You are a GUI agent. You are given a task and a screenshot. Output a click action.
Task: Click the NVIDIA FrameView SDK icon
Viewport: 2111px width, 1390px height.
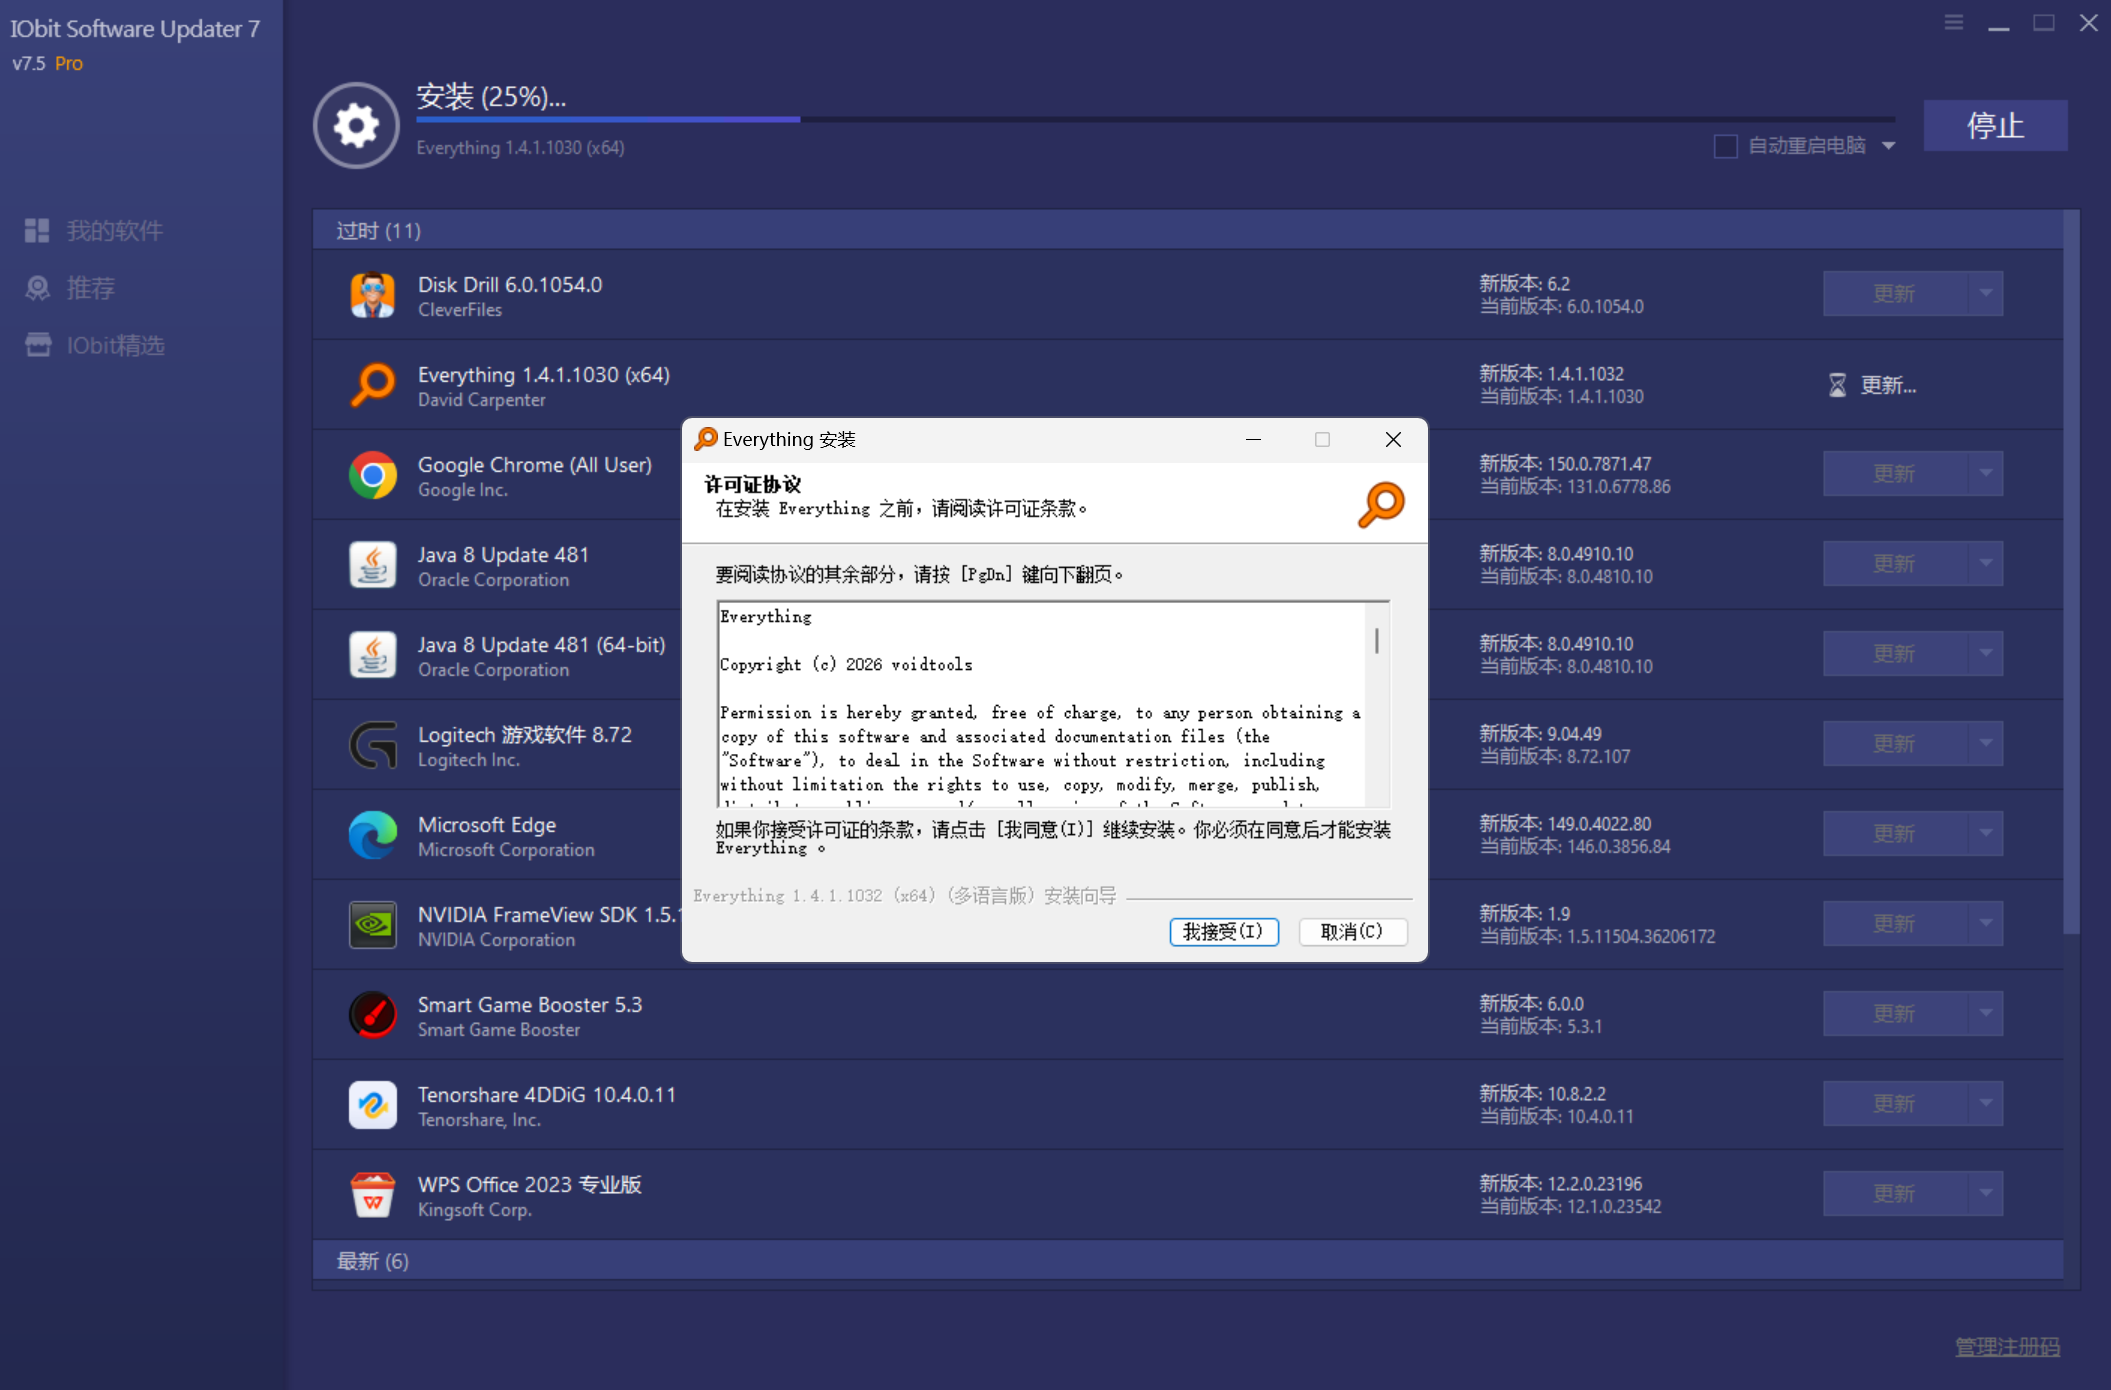pyautogui.click(x=372, y=925)
